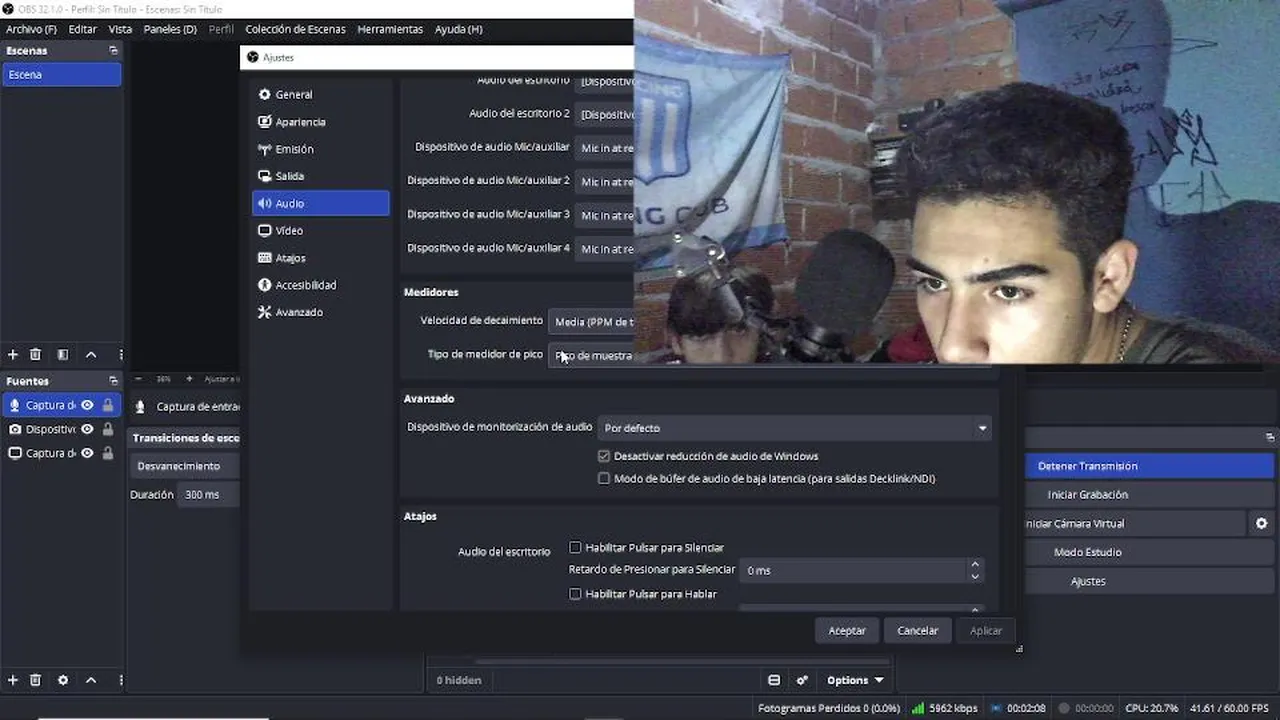Open source properties with the Fuentes gear icon
Image resolution: width=1280 pixels, height=720 pixels.
pyautogui.click(x=63, y=680)
